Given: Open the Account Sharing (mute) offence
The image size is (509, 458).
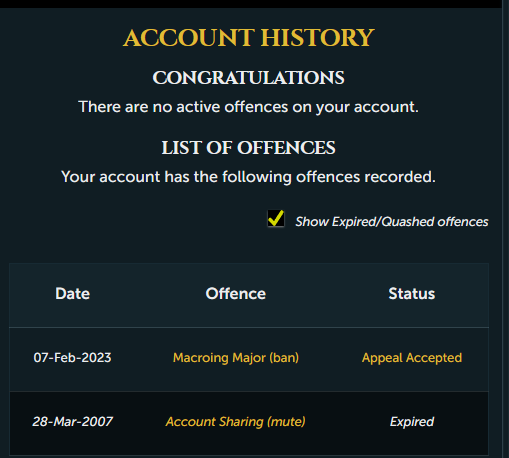Looking at the screenshot, I should click(236, 422).
